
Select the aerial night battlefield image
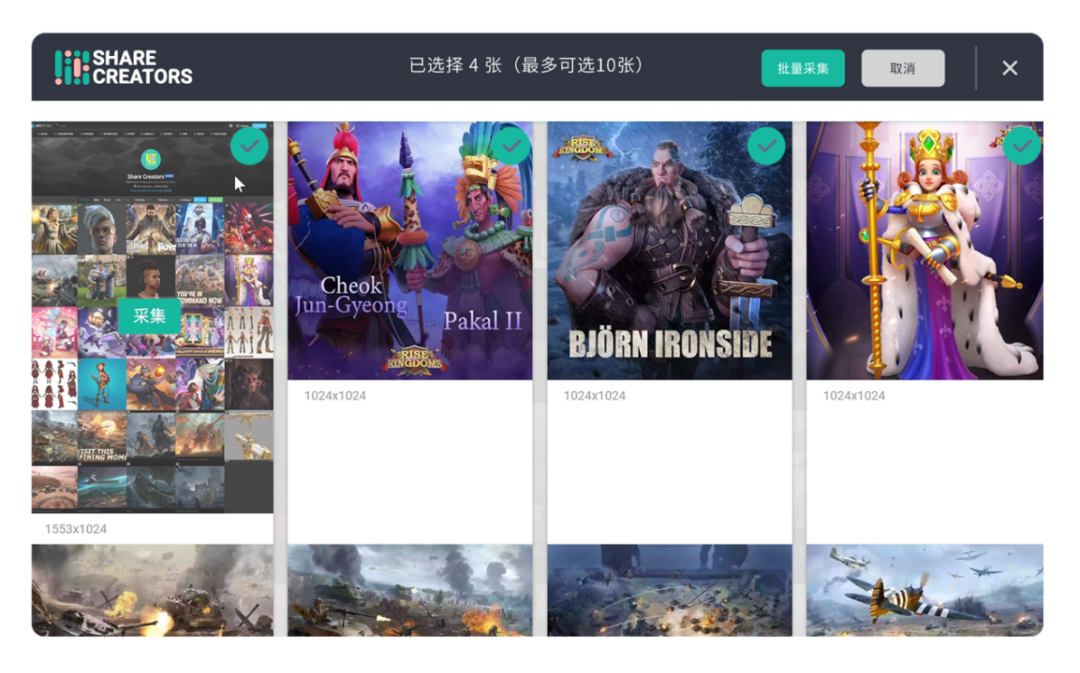[x=669, y=590]
